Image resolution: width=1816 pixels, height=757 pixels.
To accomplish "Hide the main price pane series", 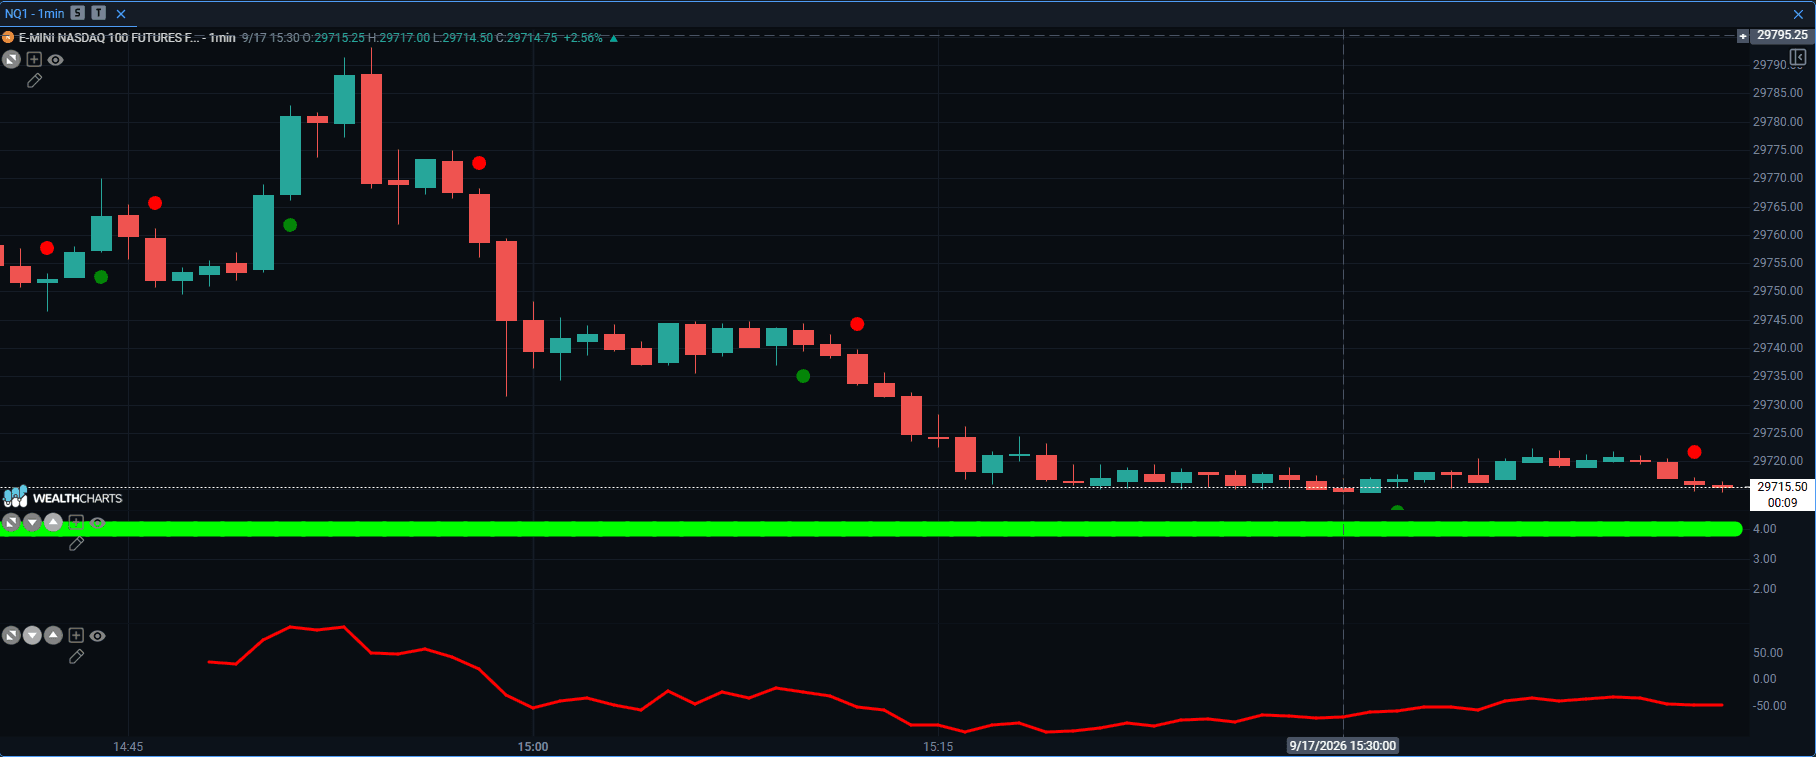I will point(56,60).
